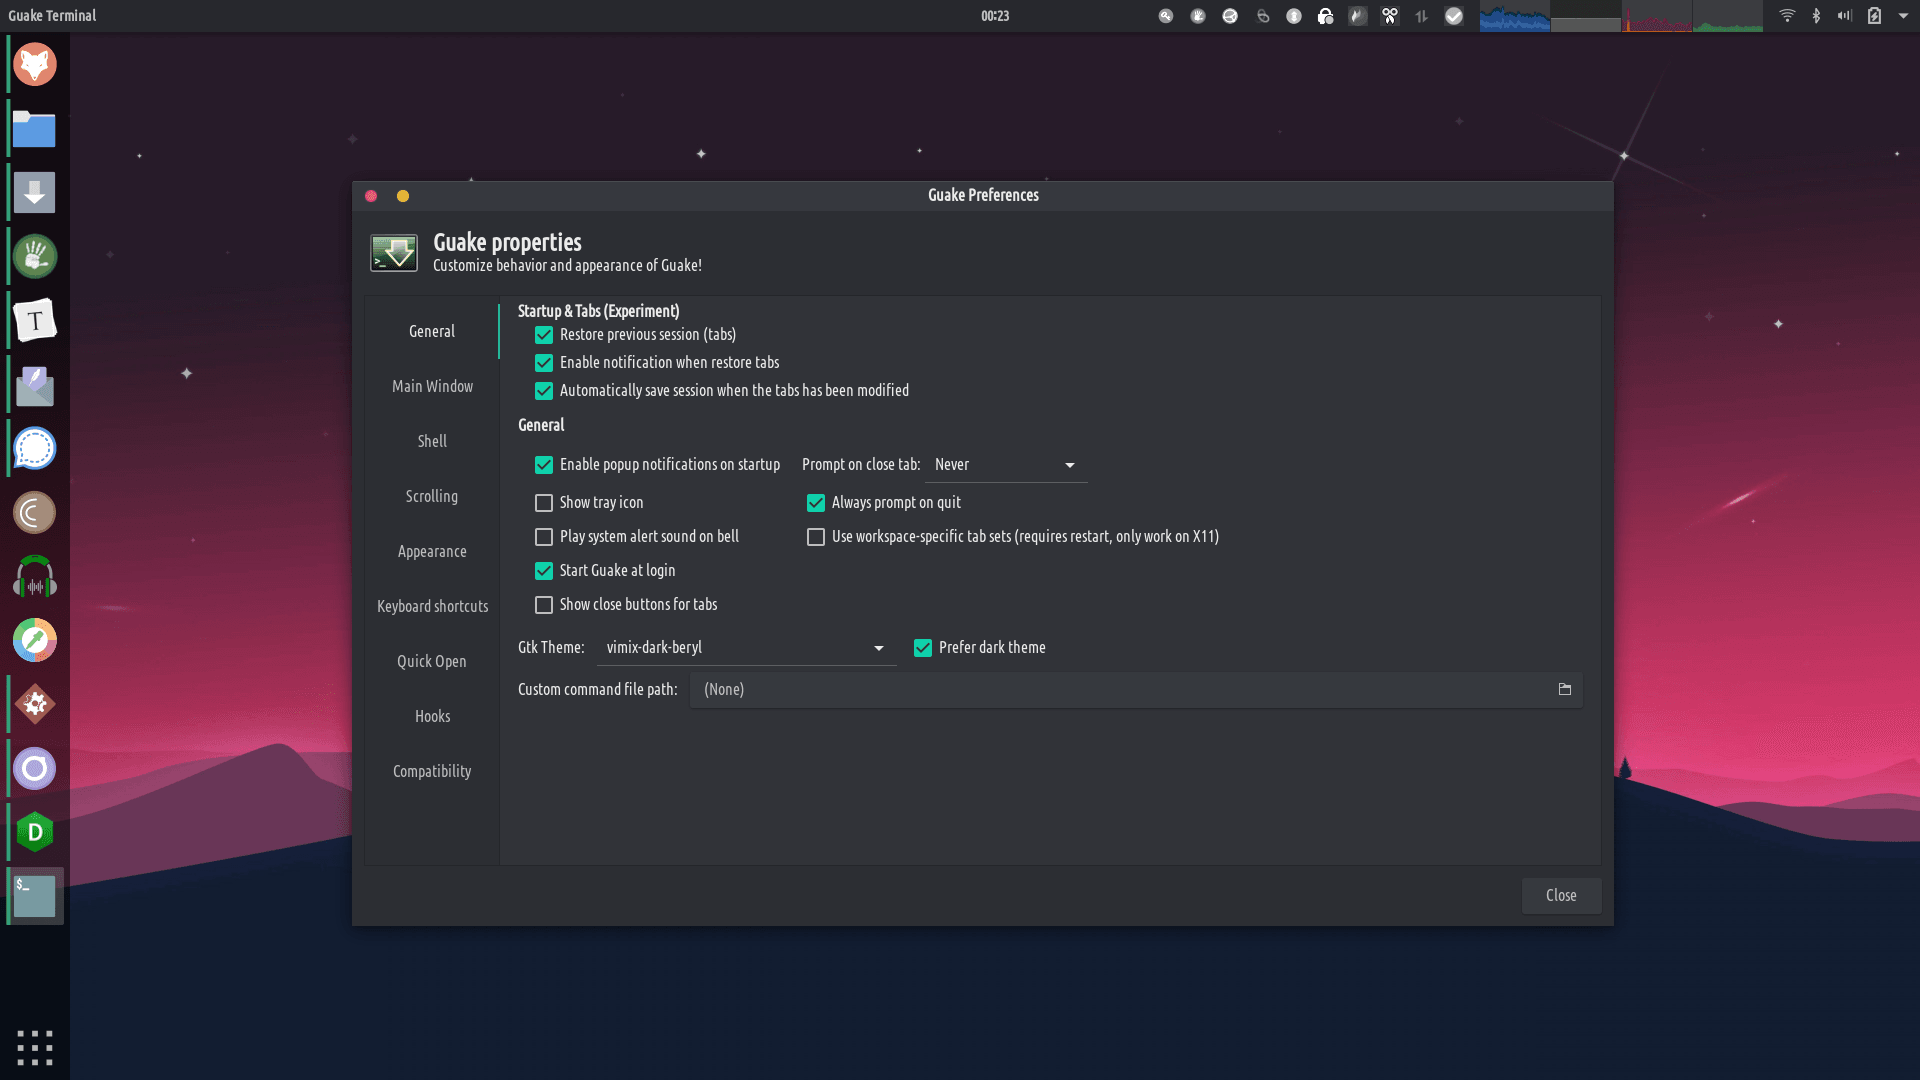Launch the download arrow app in dock
Image resolution: width=1920 pixels, height=1080 pixels.
tap(35, 193)
